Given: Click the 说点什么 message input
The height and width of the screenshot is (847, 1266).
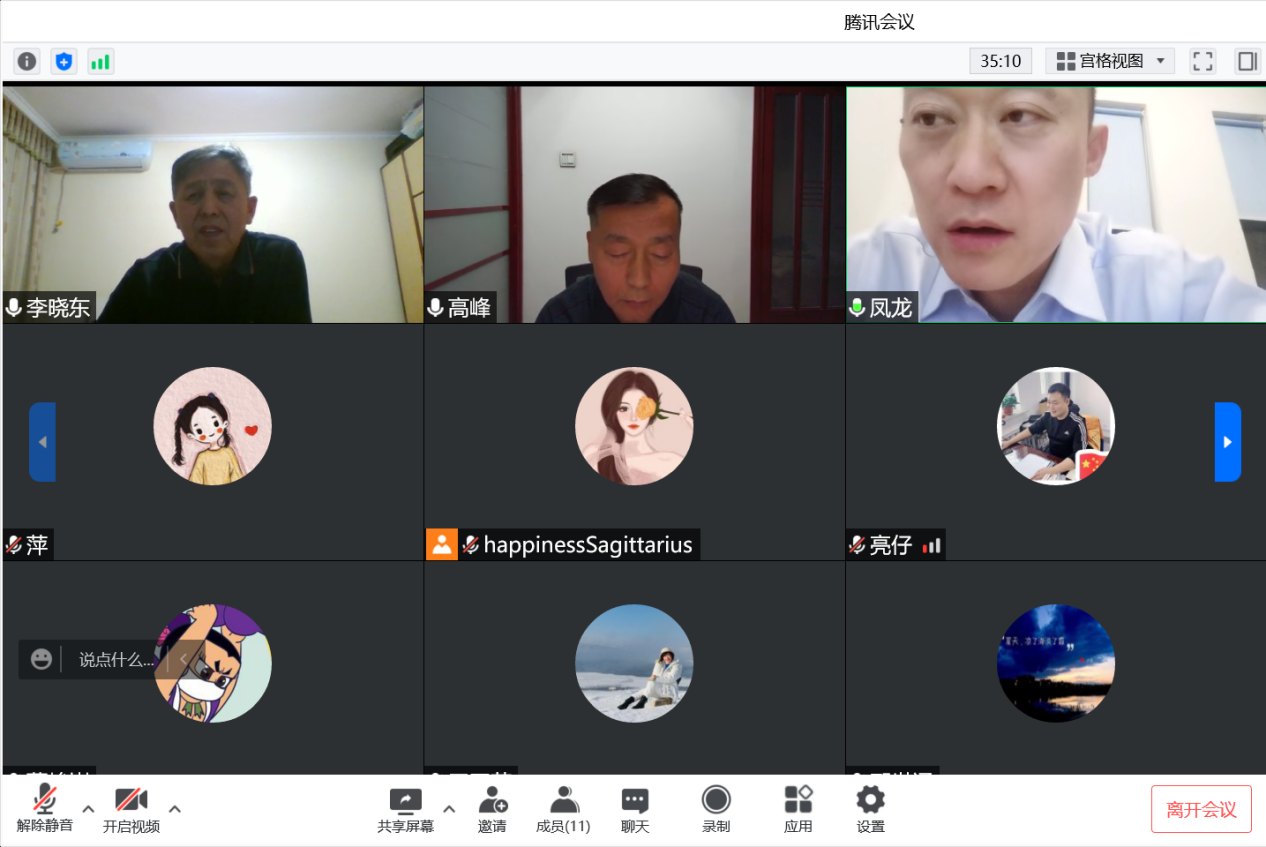Looking at the screenshot, I should 116,660.
